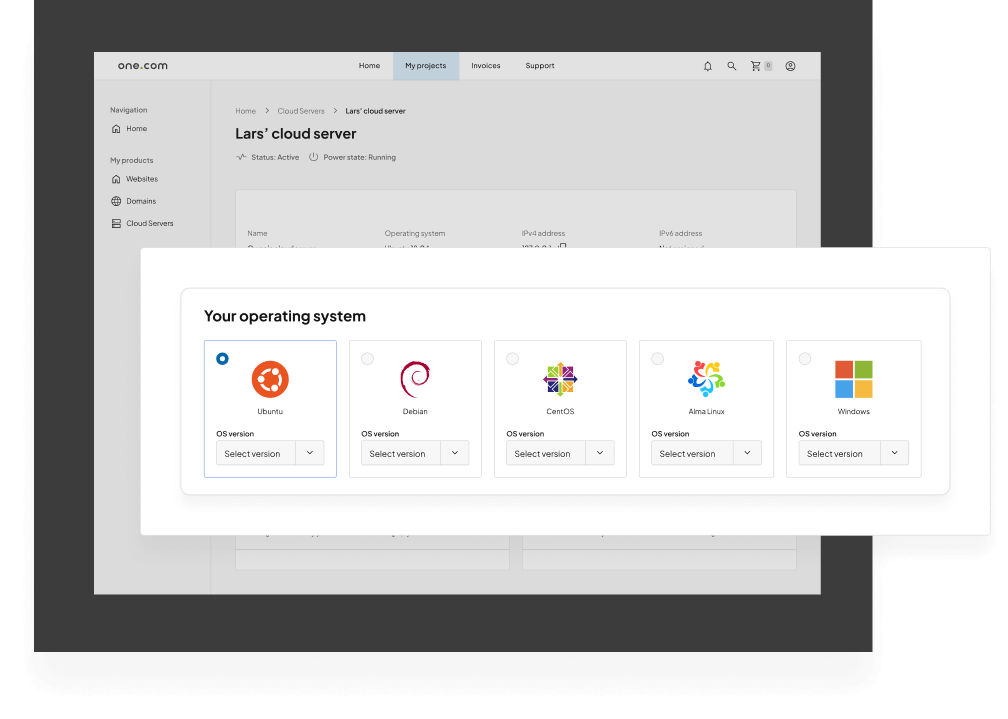Open the shopping cart icon
Screen dimensions: 1008x719
click(x=755, y=66)
